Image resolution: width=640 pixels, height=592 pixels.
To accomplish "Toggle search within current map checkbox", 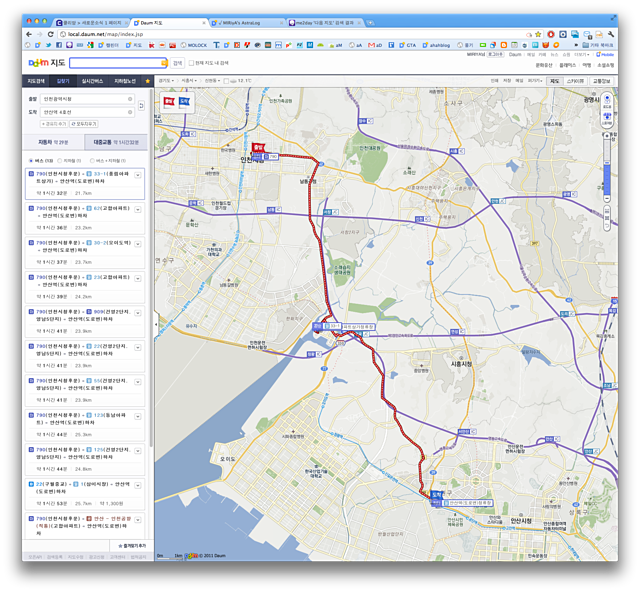I will [191, 63].
